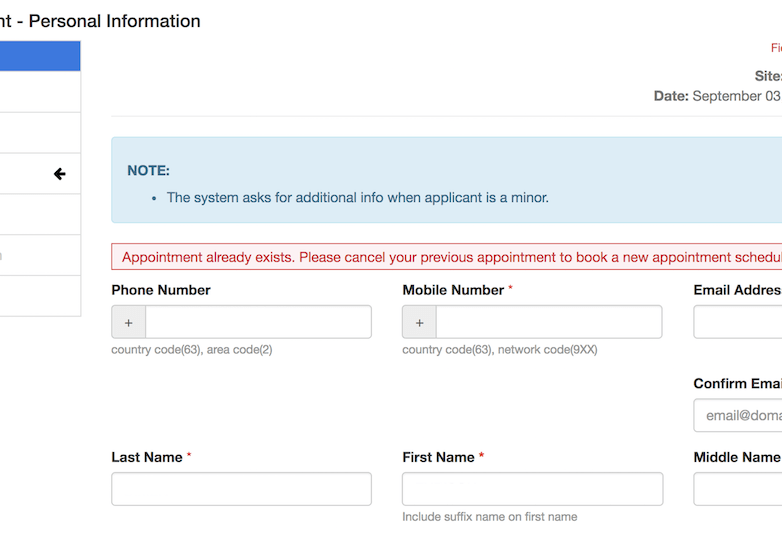Image resolution: width=782 pixels, height=541 pixels.
Task: Click the plus prefix beside Phone Number field
Action: click(129, 322)
